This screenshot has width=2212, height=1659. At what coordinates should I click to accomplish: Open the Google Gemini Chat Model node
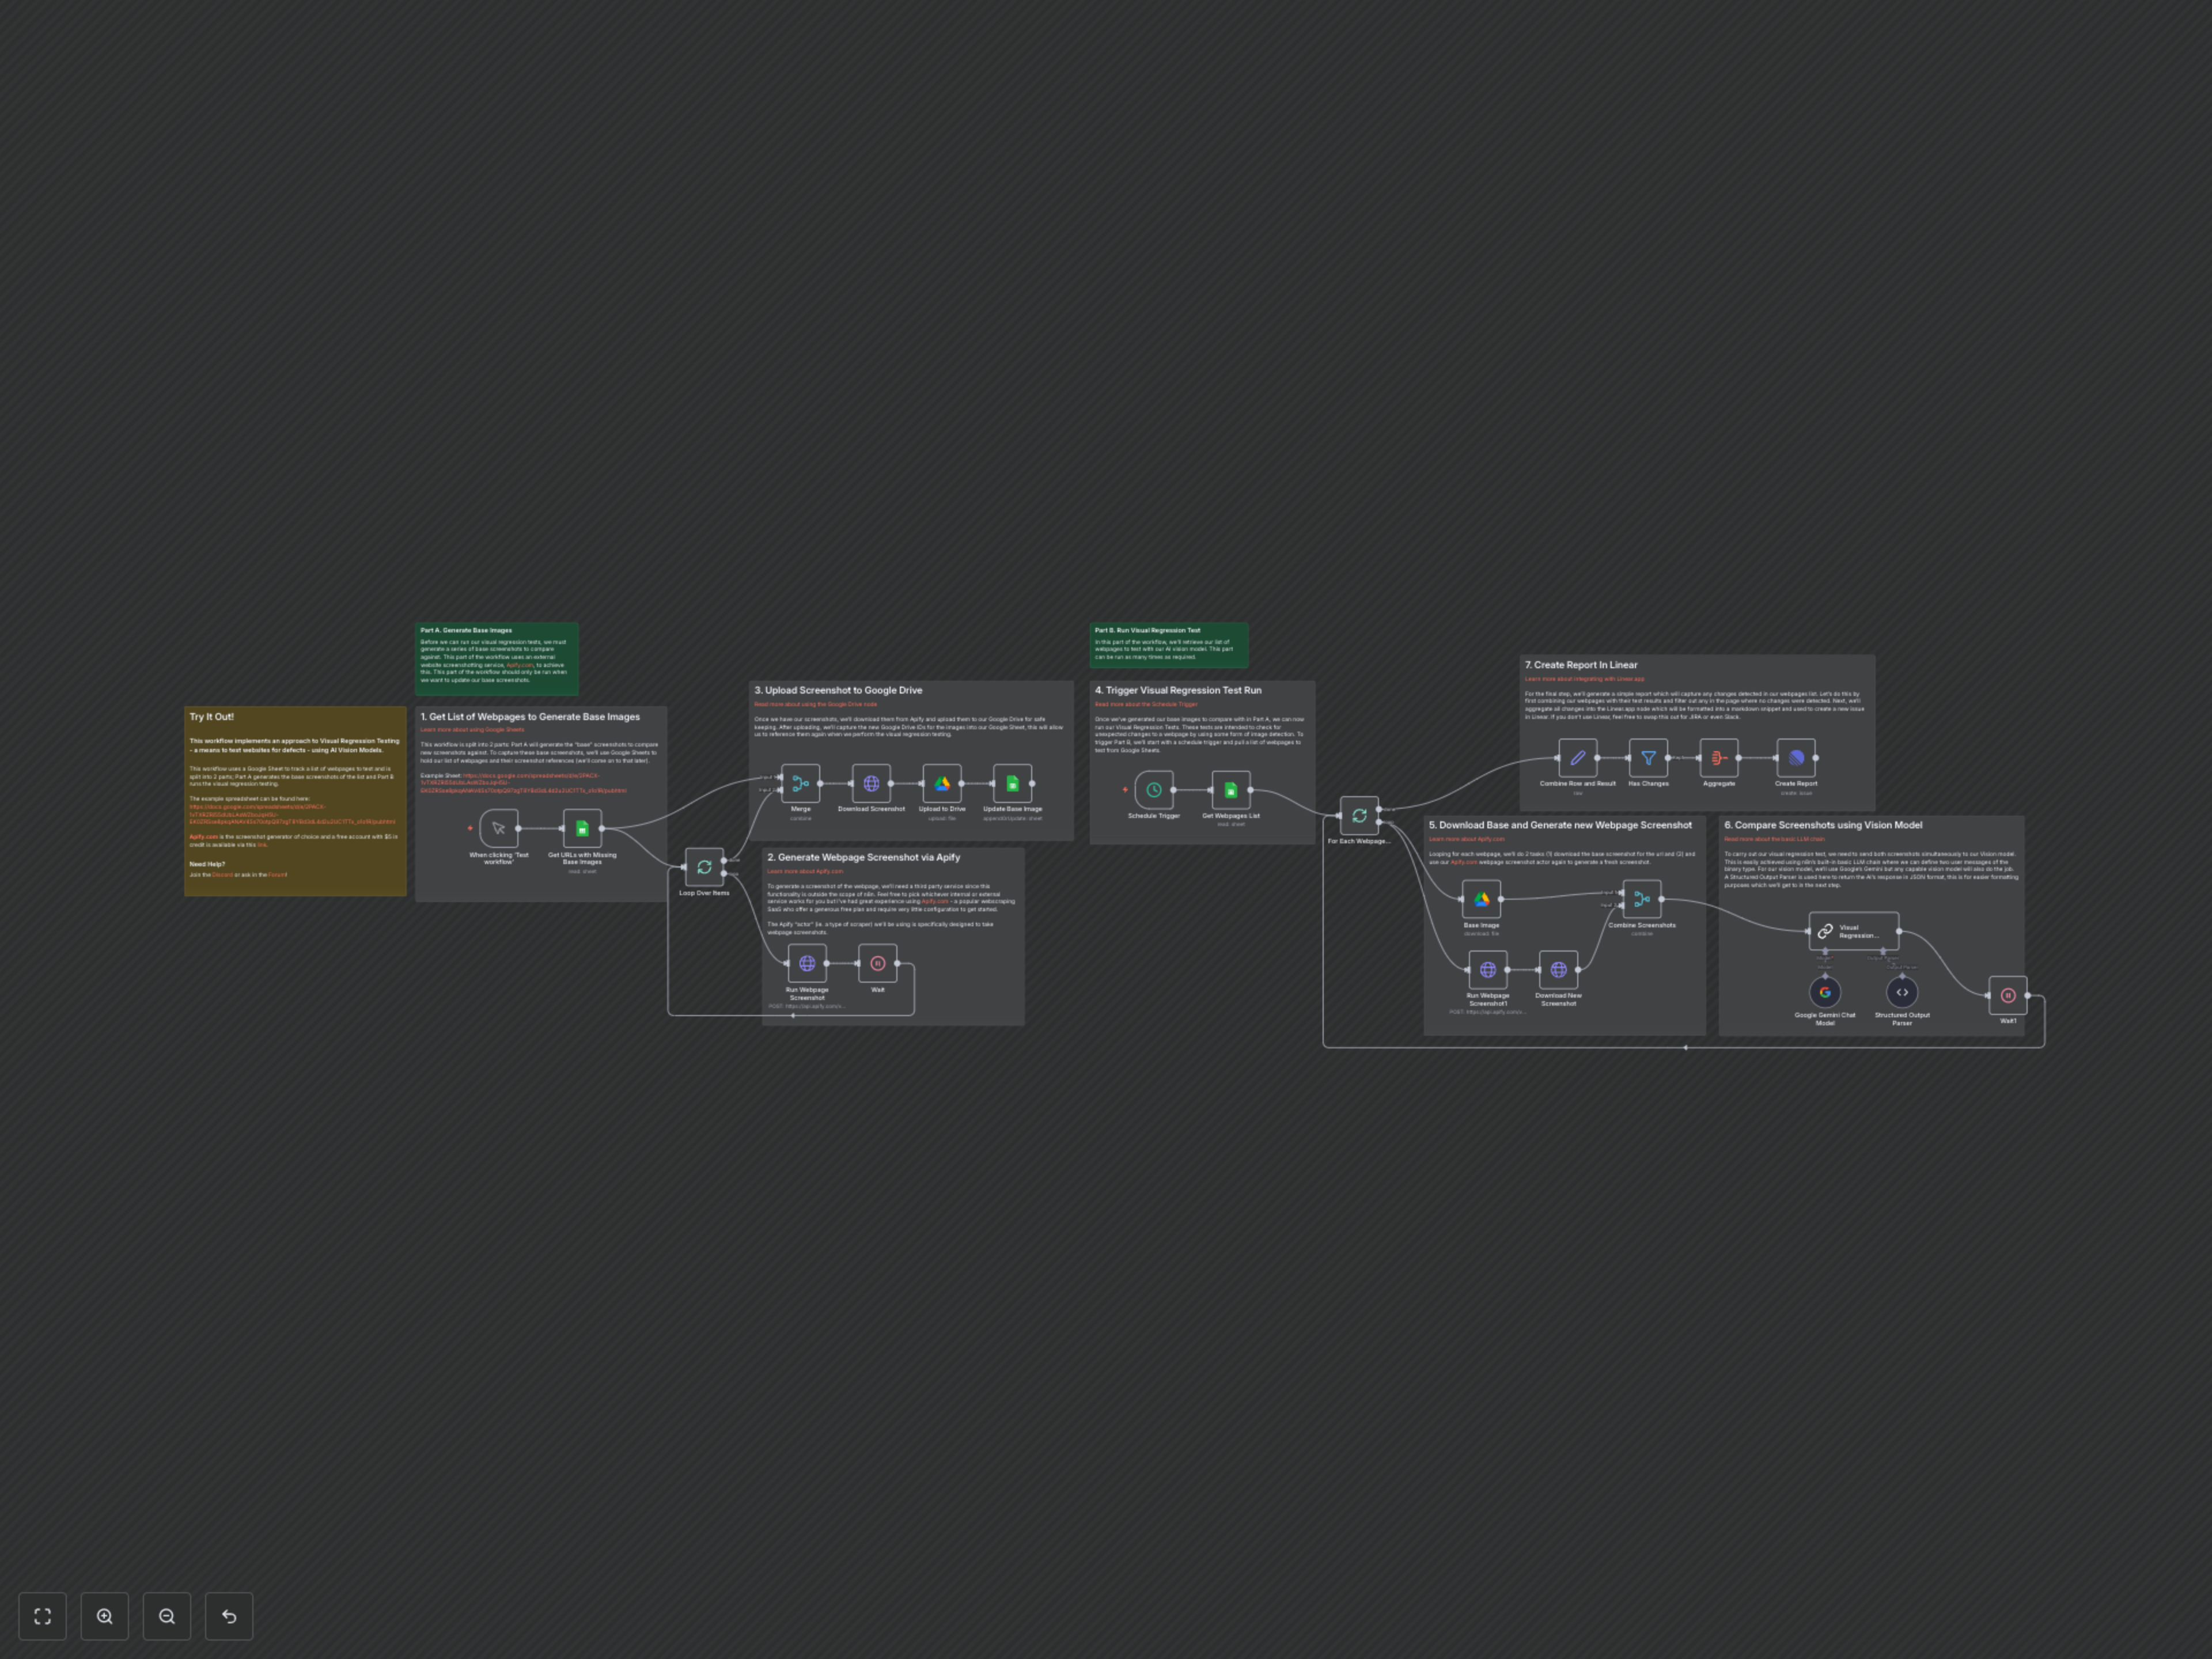pos(1825,992)
